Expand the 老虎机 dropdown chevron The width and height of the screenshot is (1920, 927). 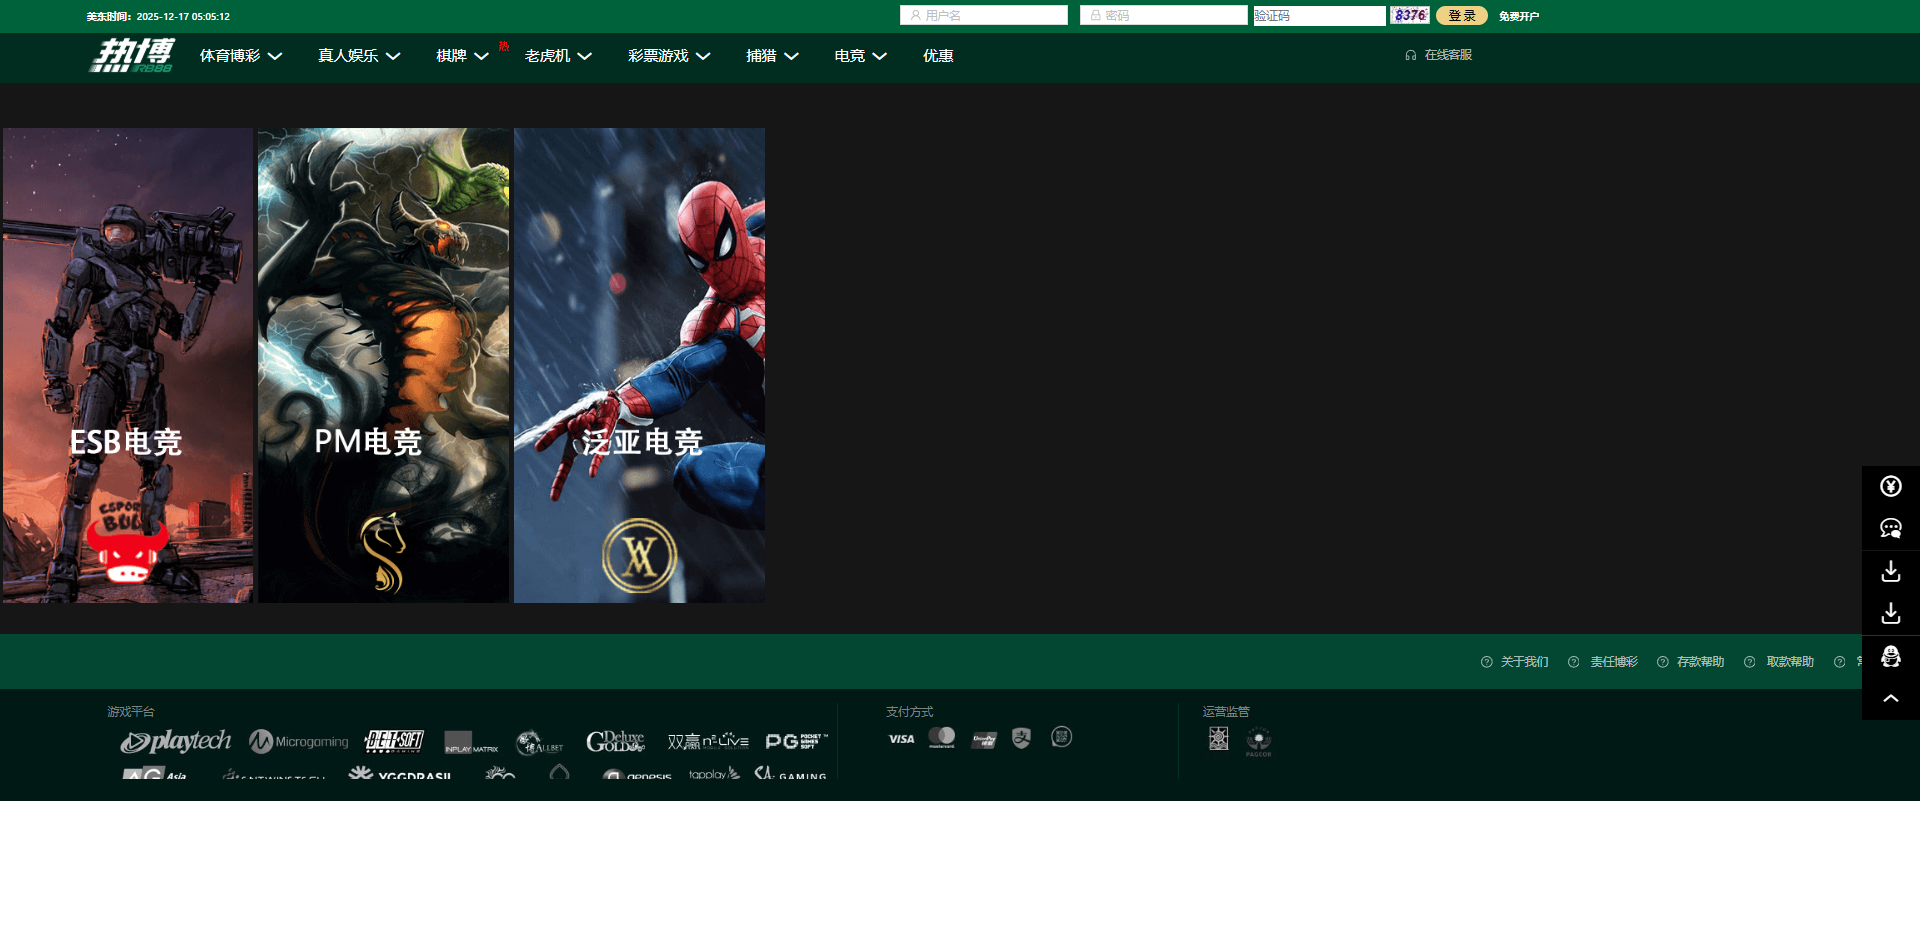coord(585,56)
